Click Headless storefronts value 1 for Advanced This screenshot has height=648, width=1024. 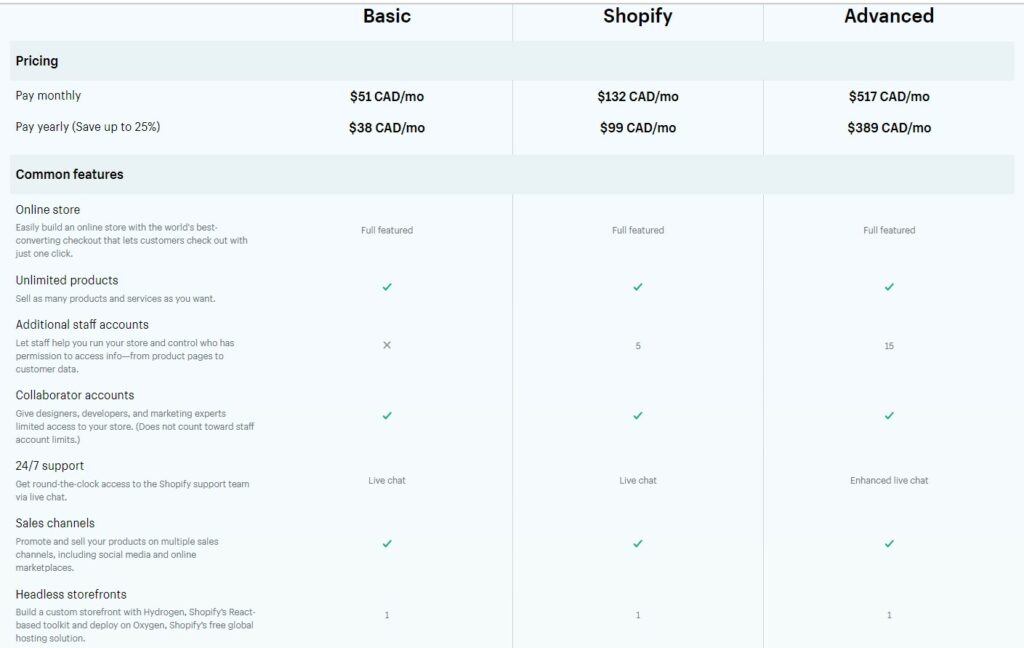889,615
